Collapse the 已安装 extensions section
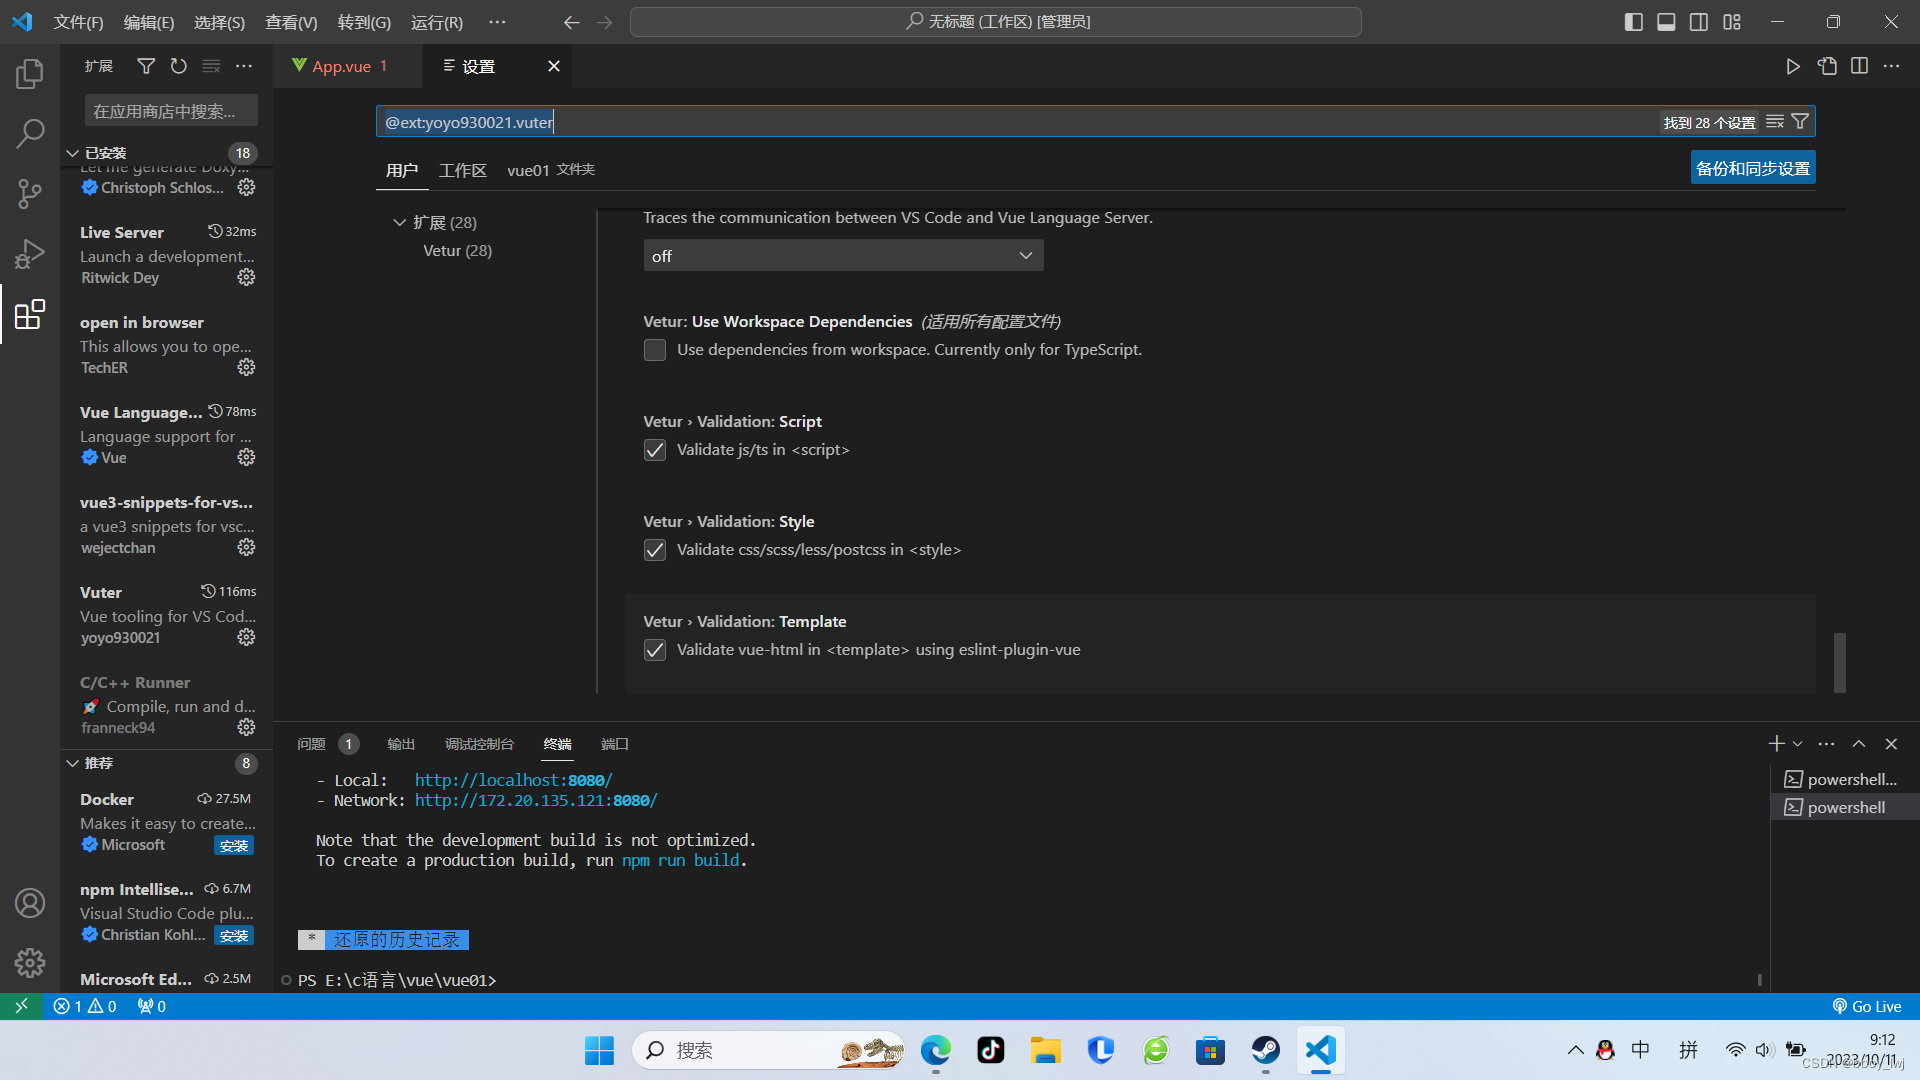The image size is (1920, 1080). (x=72, y=152)
